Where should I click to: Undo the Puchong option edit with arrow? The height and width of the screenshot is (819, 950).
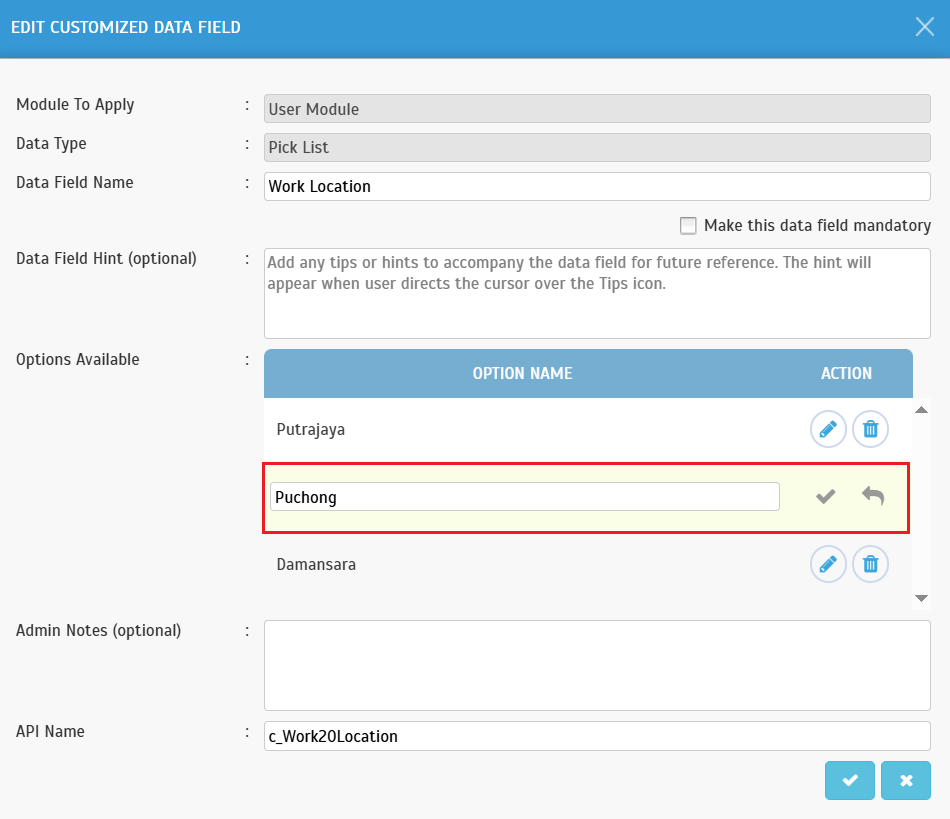pyautogui.click(x=873, y=496)
